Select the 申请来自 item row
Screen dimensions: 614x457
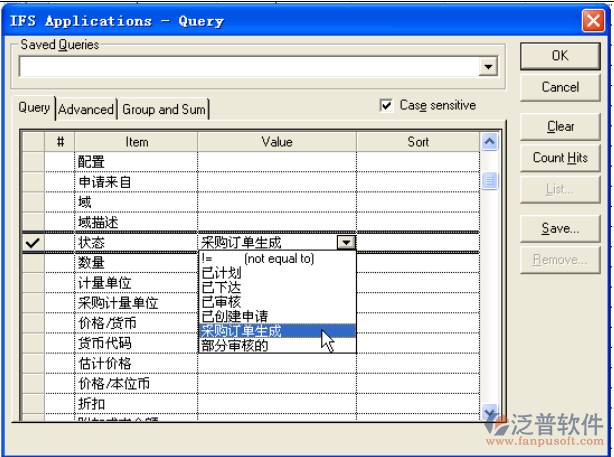click(x=136, y=182)
